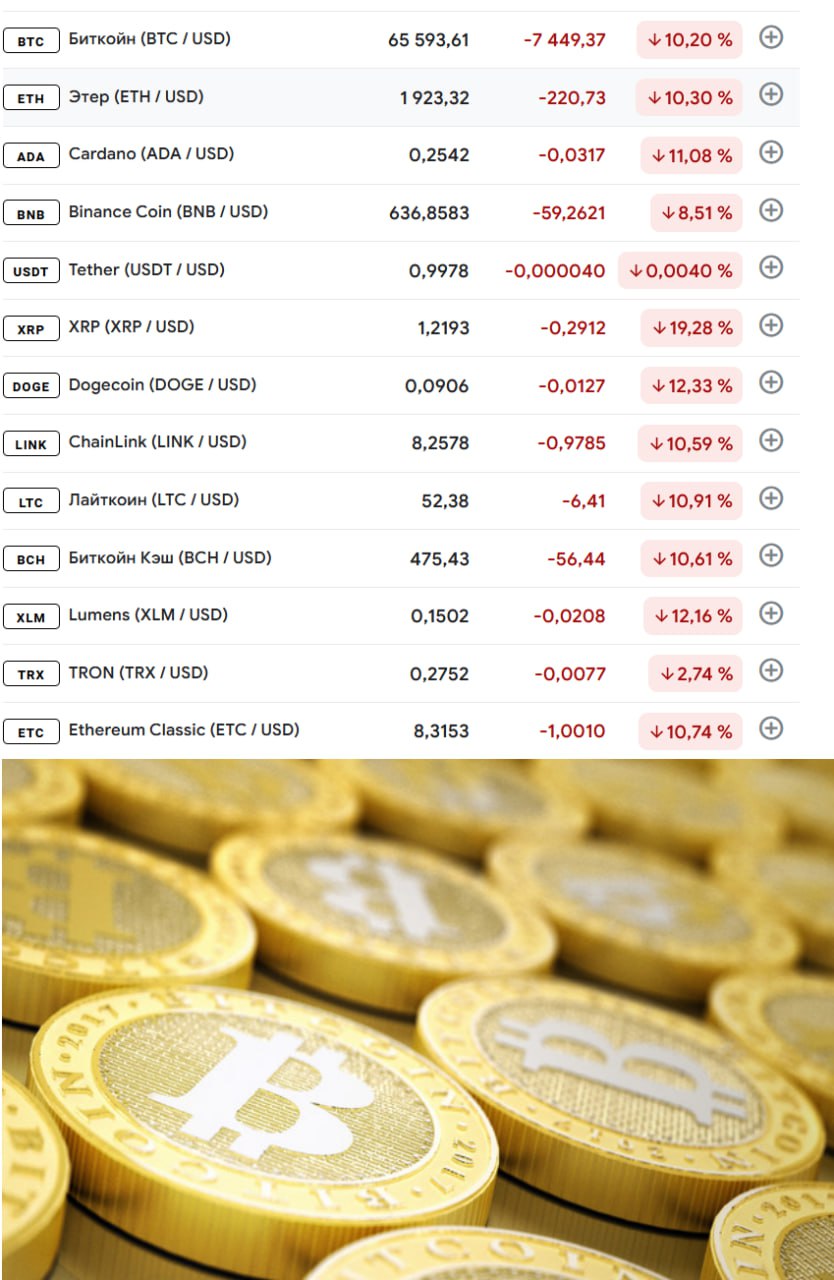This screenshot has width=834, height=1280.
Task: Click the ETH price 1 923,32
Action: [435, 98]
